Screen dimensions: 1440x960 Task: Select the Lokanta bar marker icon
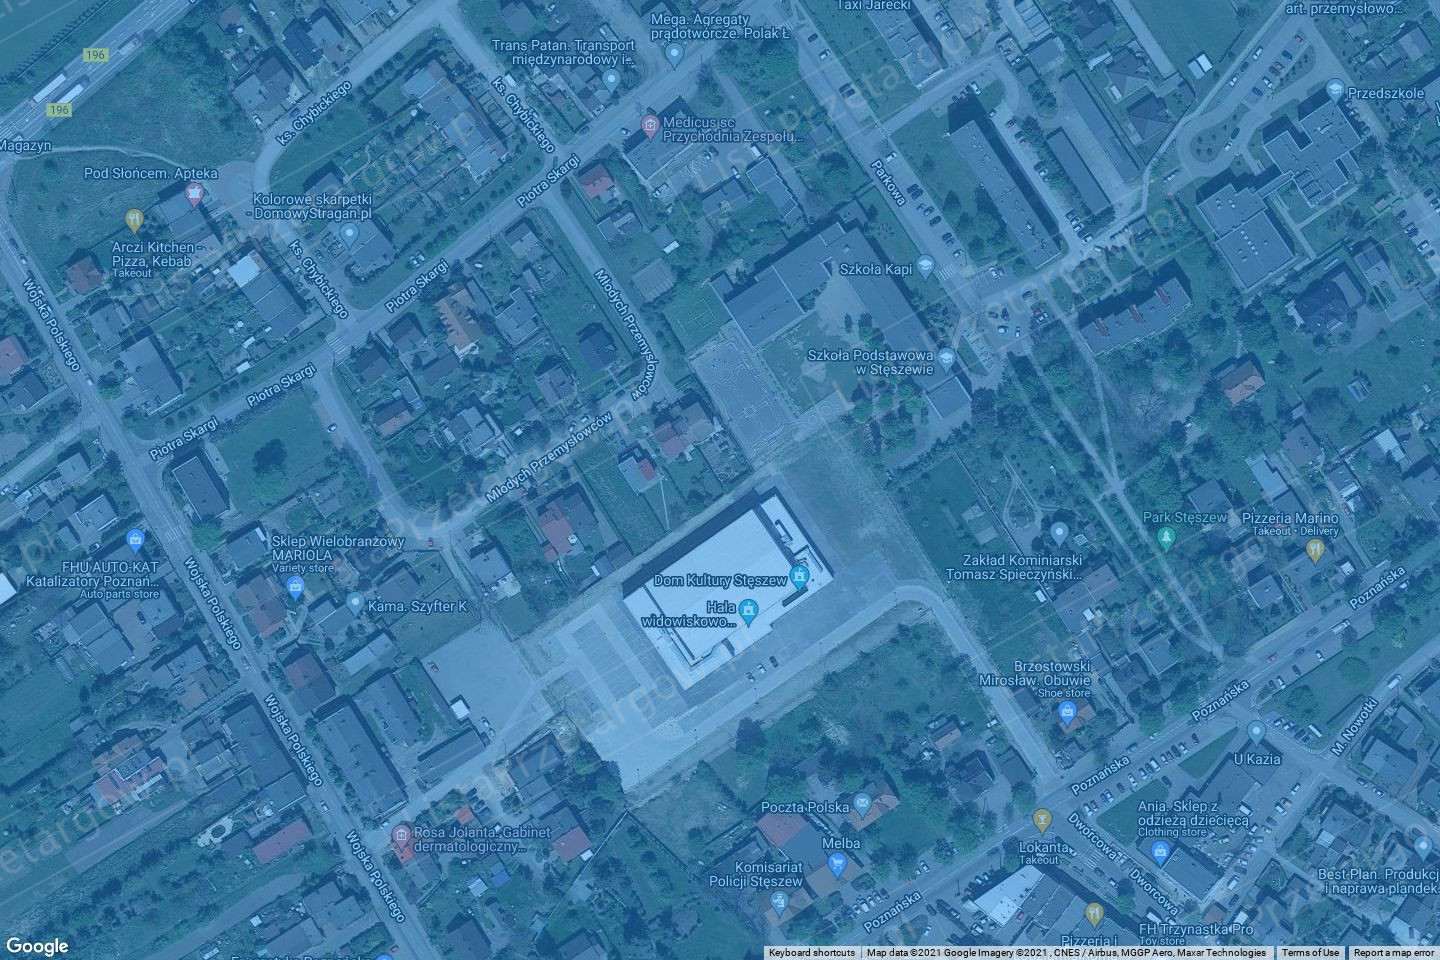pyautogui.click(x=1042, y=821)
